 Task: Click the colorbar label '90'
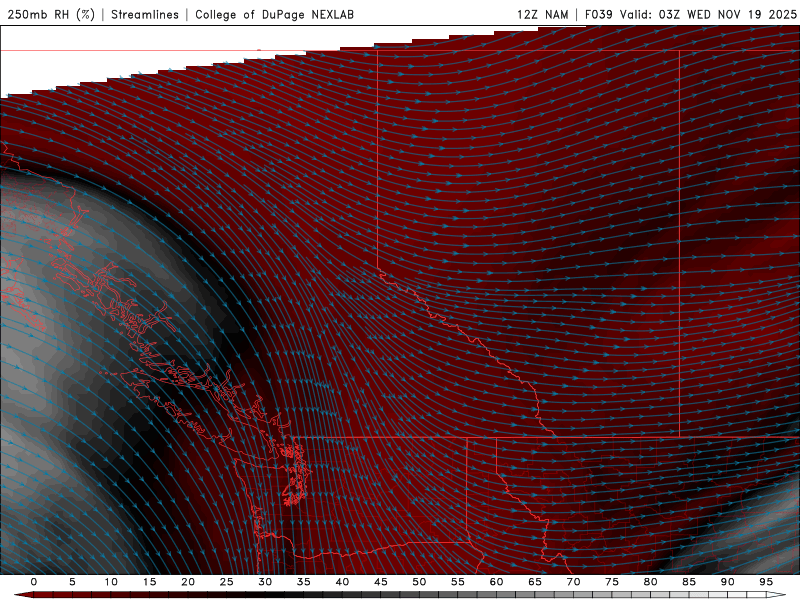coord(727,582)
